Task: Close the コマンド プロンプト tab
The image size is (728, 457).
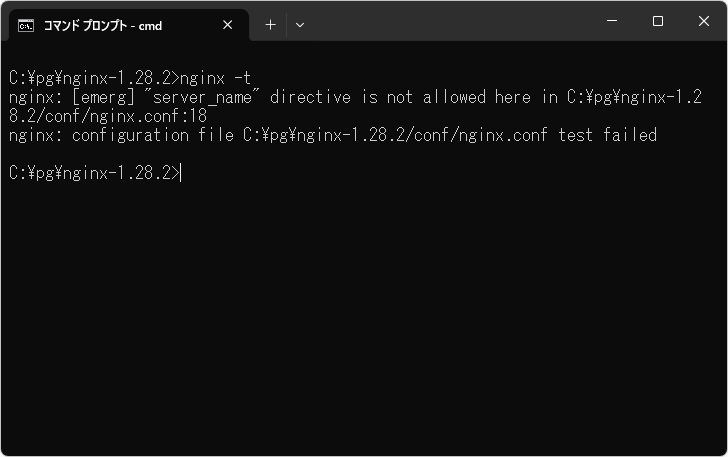Action: pos(228,25)
